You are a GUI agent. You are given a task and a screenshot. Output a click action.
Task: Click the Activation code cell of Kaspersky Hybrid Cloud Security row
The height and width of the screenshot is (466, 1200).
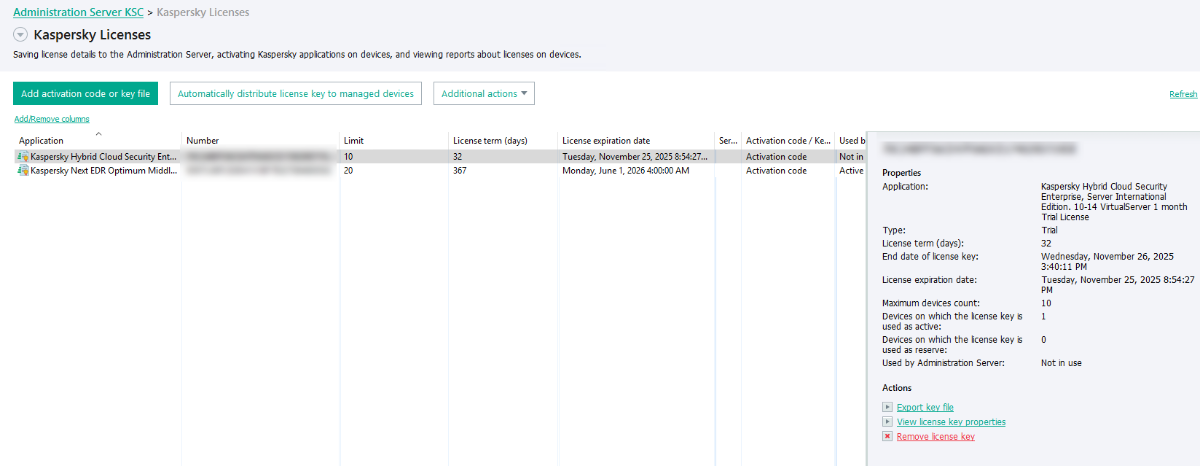[776, 157]
